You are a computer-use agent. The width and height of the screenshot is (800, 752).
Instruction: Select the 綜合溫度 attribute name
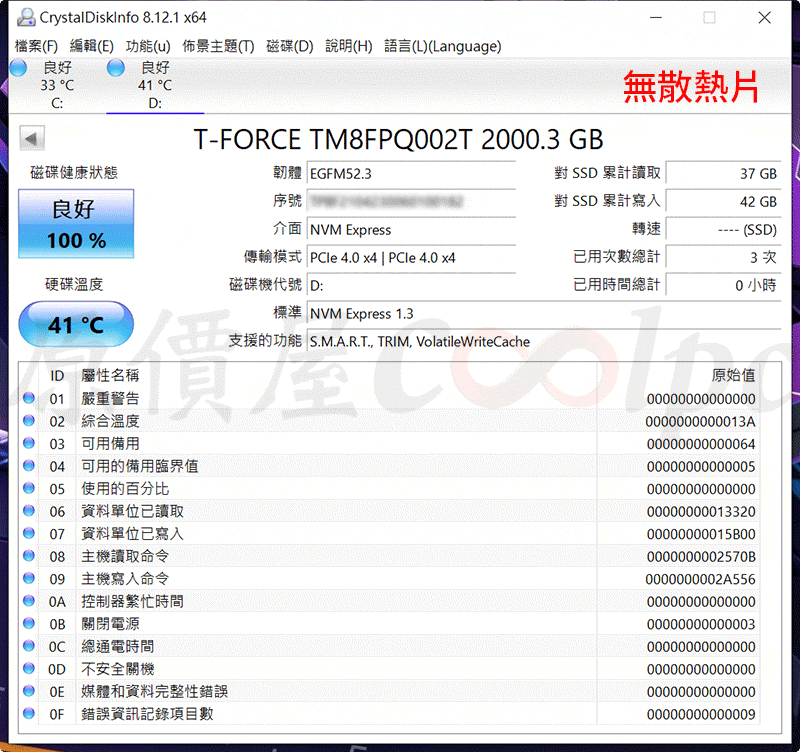coord(110,421)
